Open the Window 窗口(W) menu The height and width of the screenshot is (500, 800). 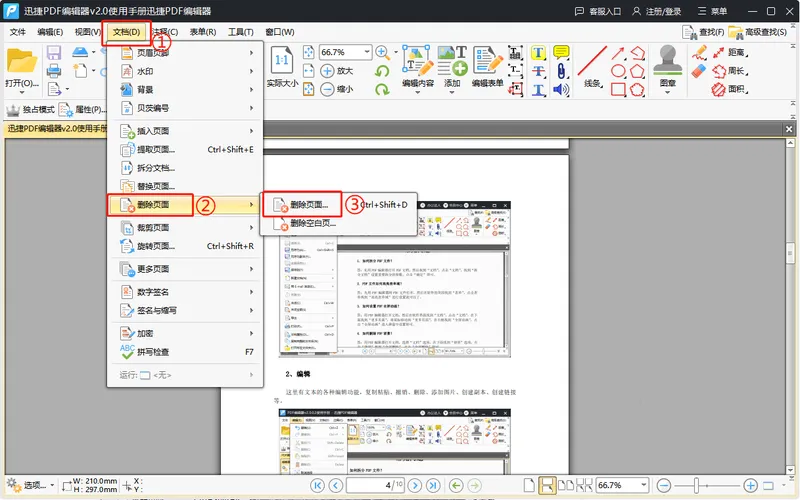pos(280,32)
